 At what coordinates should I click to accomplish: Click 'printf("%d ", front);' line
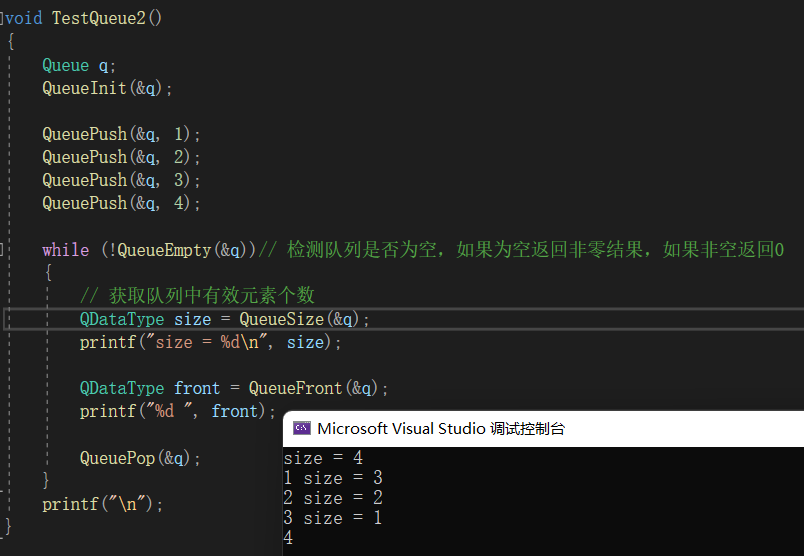point(177,411)
